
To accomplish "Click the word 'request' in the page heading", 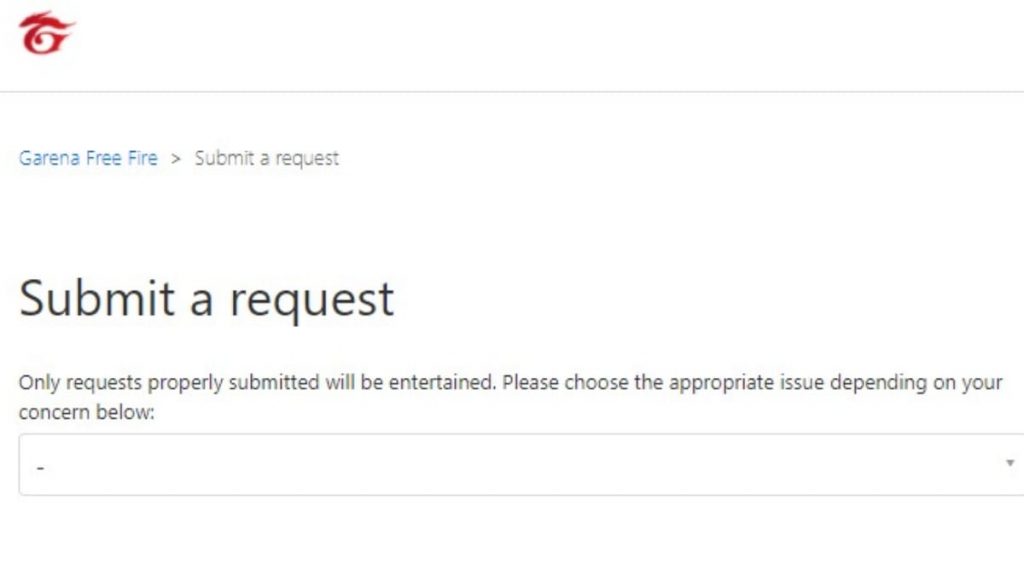I will (312, 302).
